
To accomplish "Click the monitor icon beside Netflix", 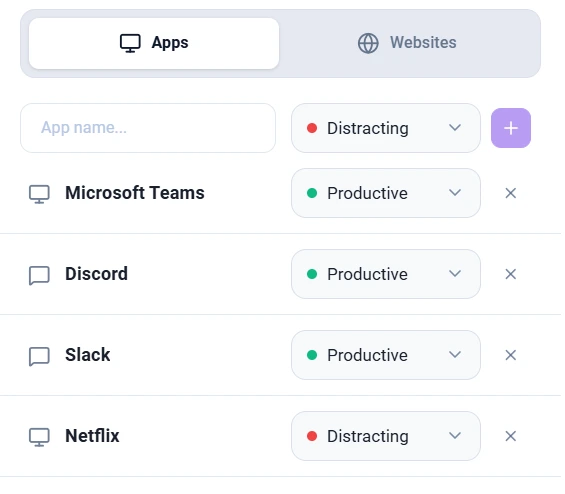I will pyautogui.click(x=39, y=437).
